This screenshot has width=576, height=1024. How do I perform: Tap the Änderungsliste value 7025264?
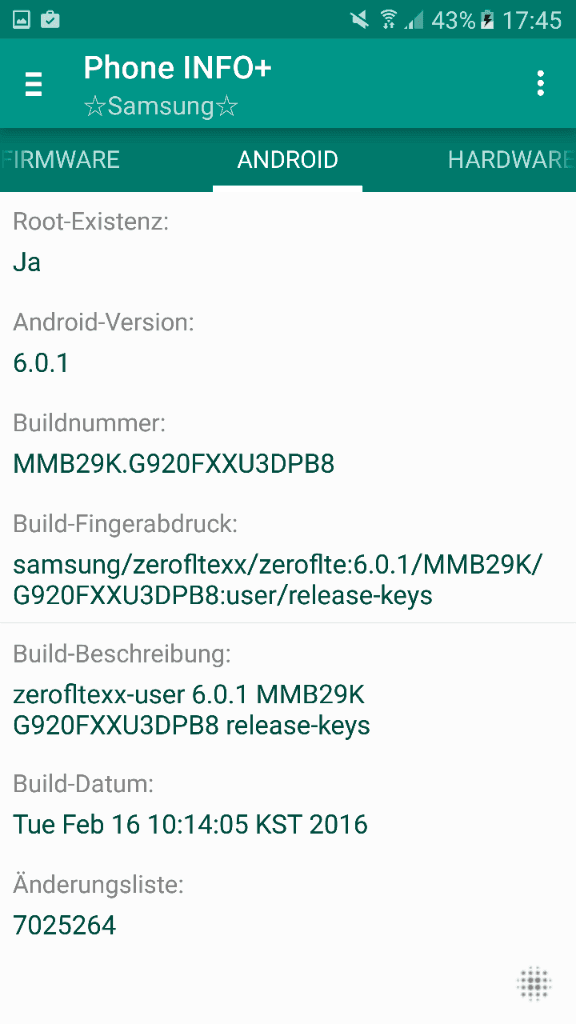pos(65,925)
